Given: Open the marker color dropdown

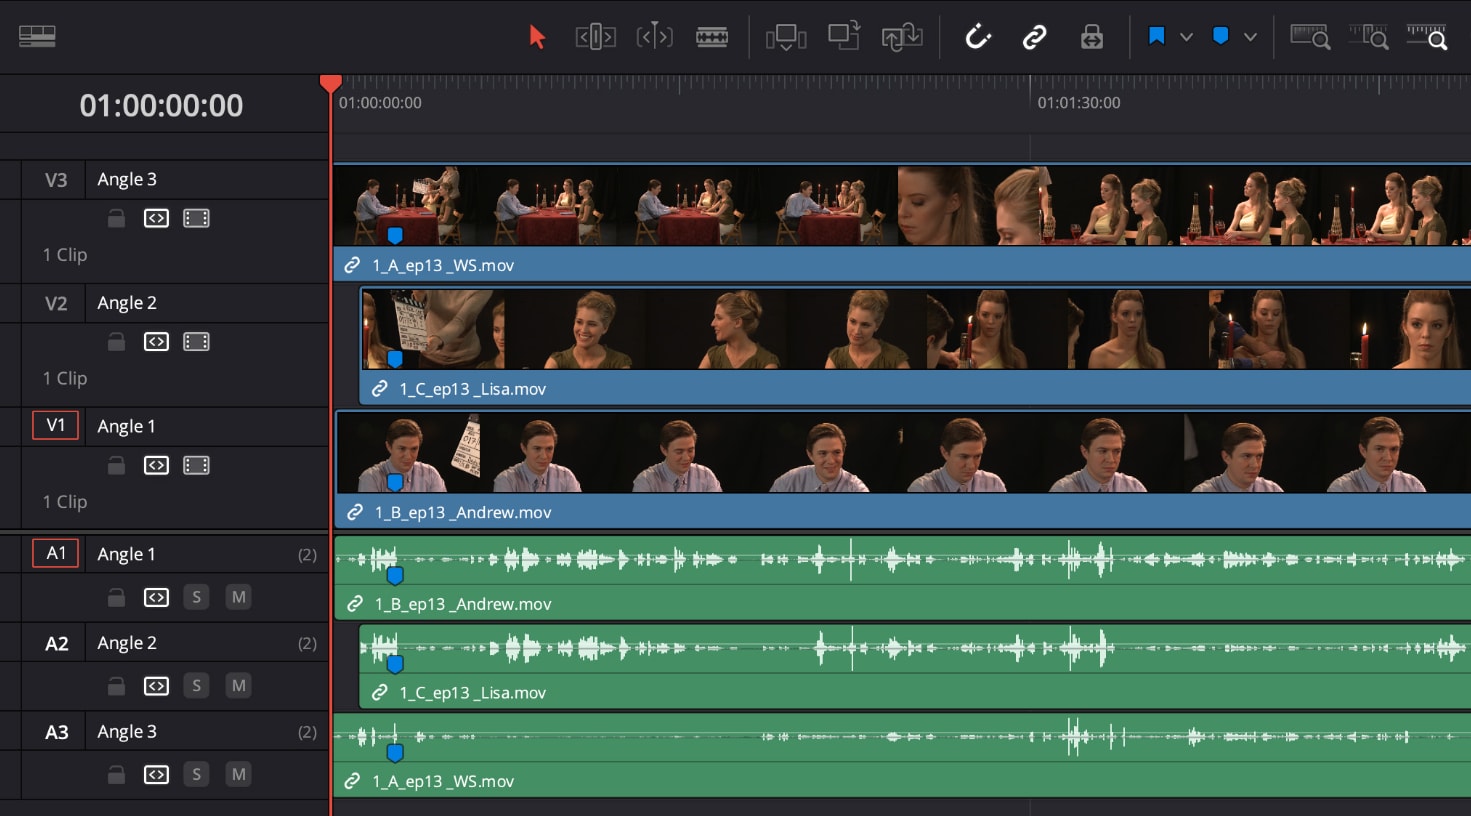Looking at the screenshot, I should 1251,36.
